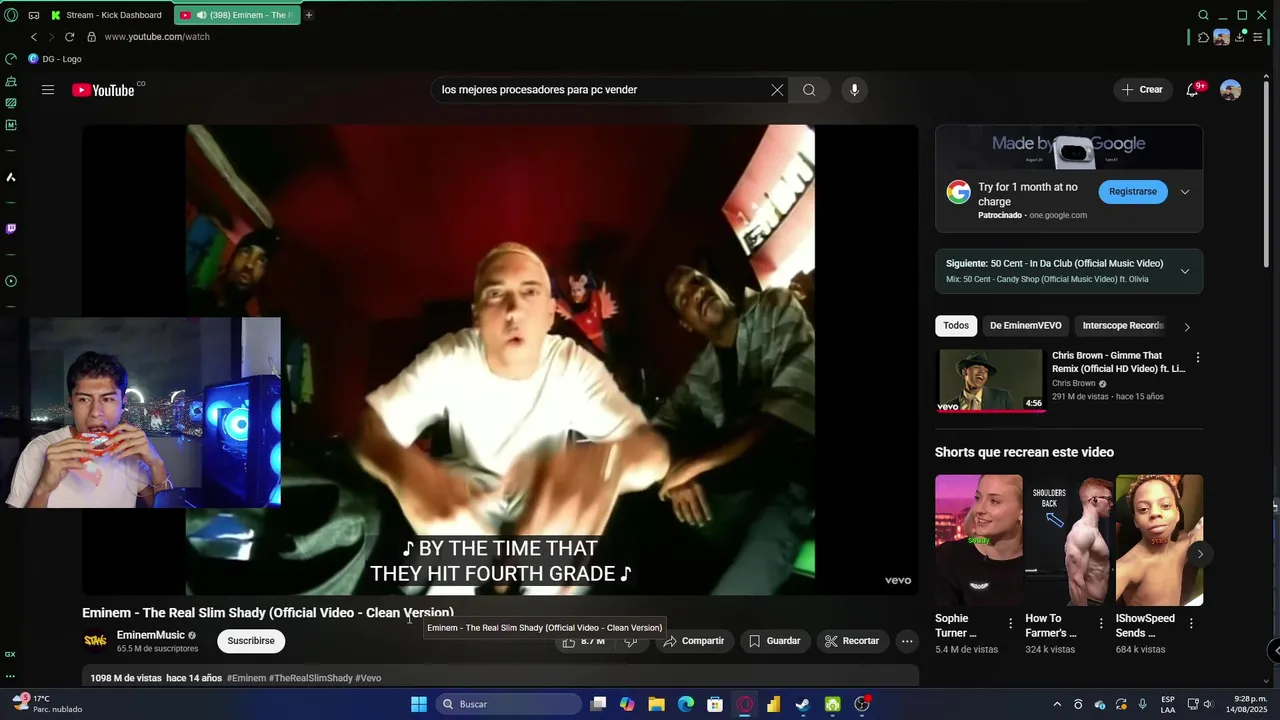Click the taskbar Buscar search box

507,704
